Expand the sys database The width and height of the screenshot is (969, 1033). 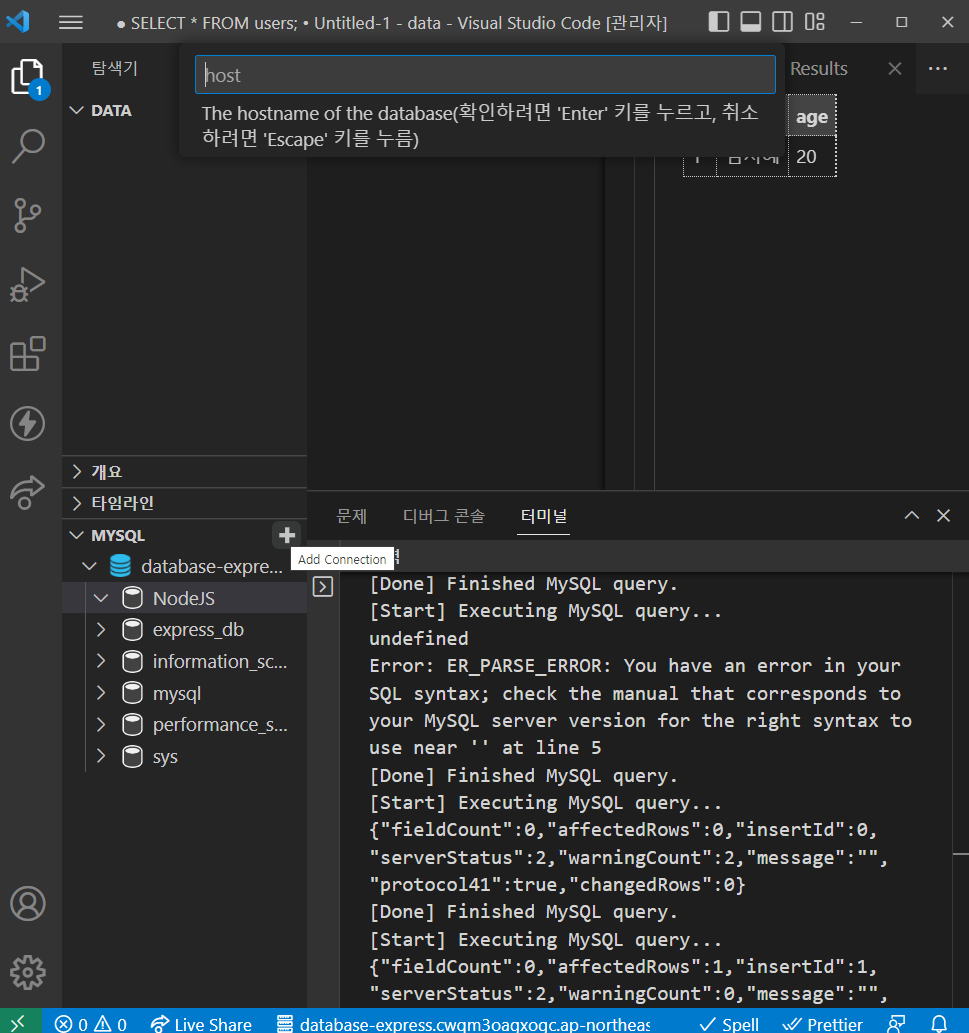pos(101,756)
